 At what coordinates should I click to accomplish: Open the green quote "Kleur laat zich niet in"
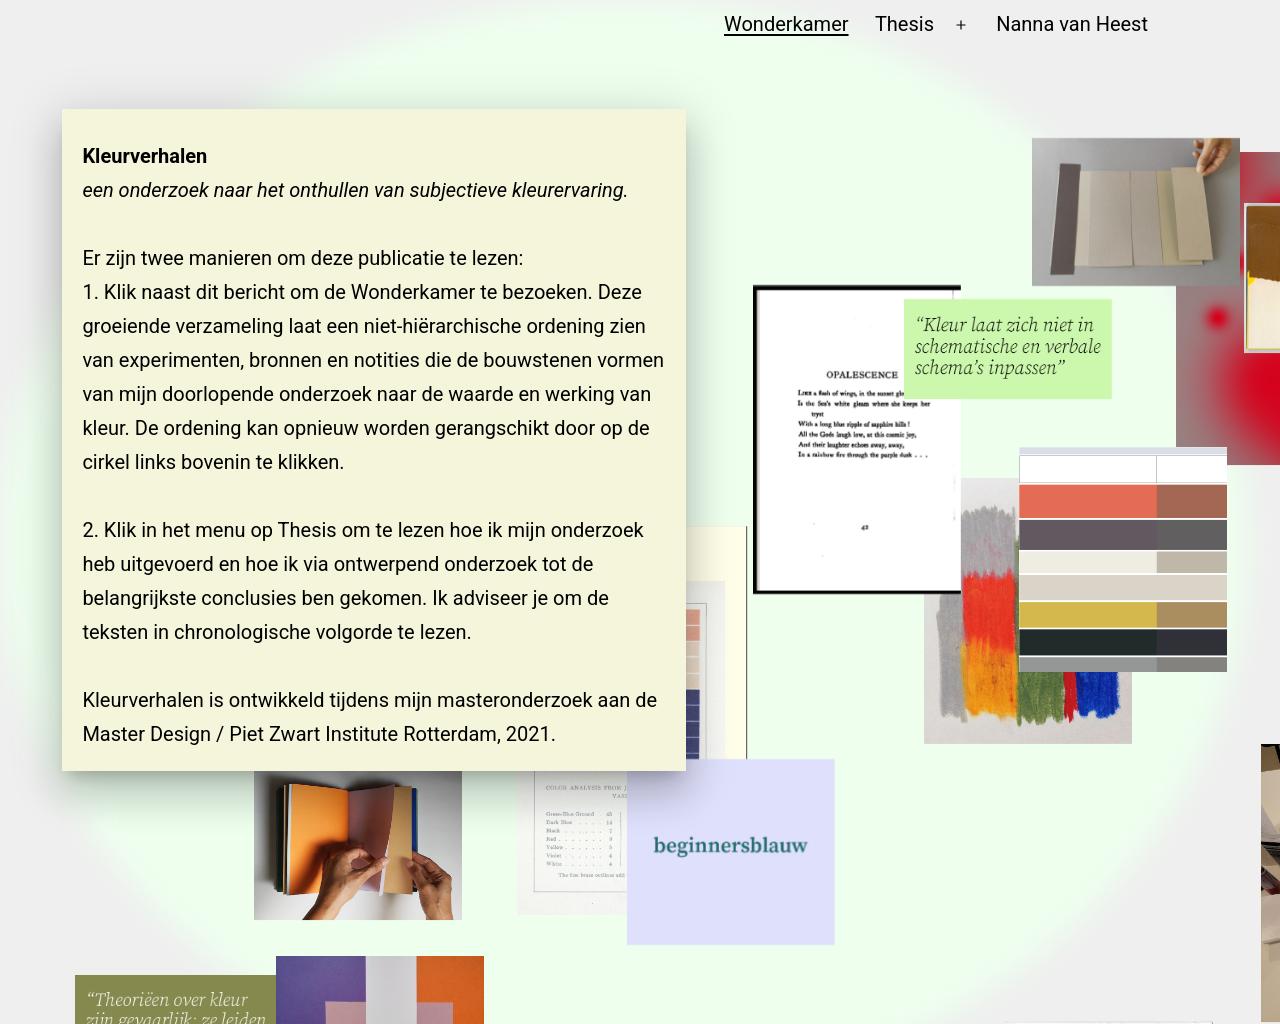[1008, 348]
